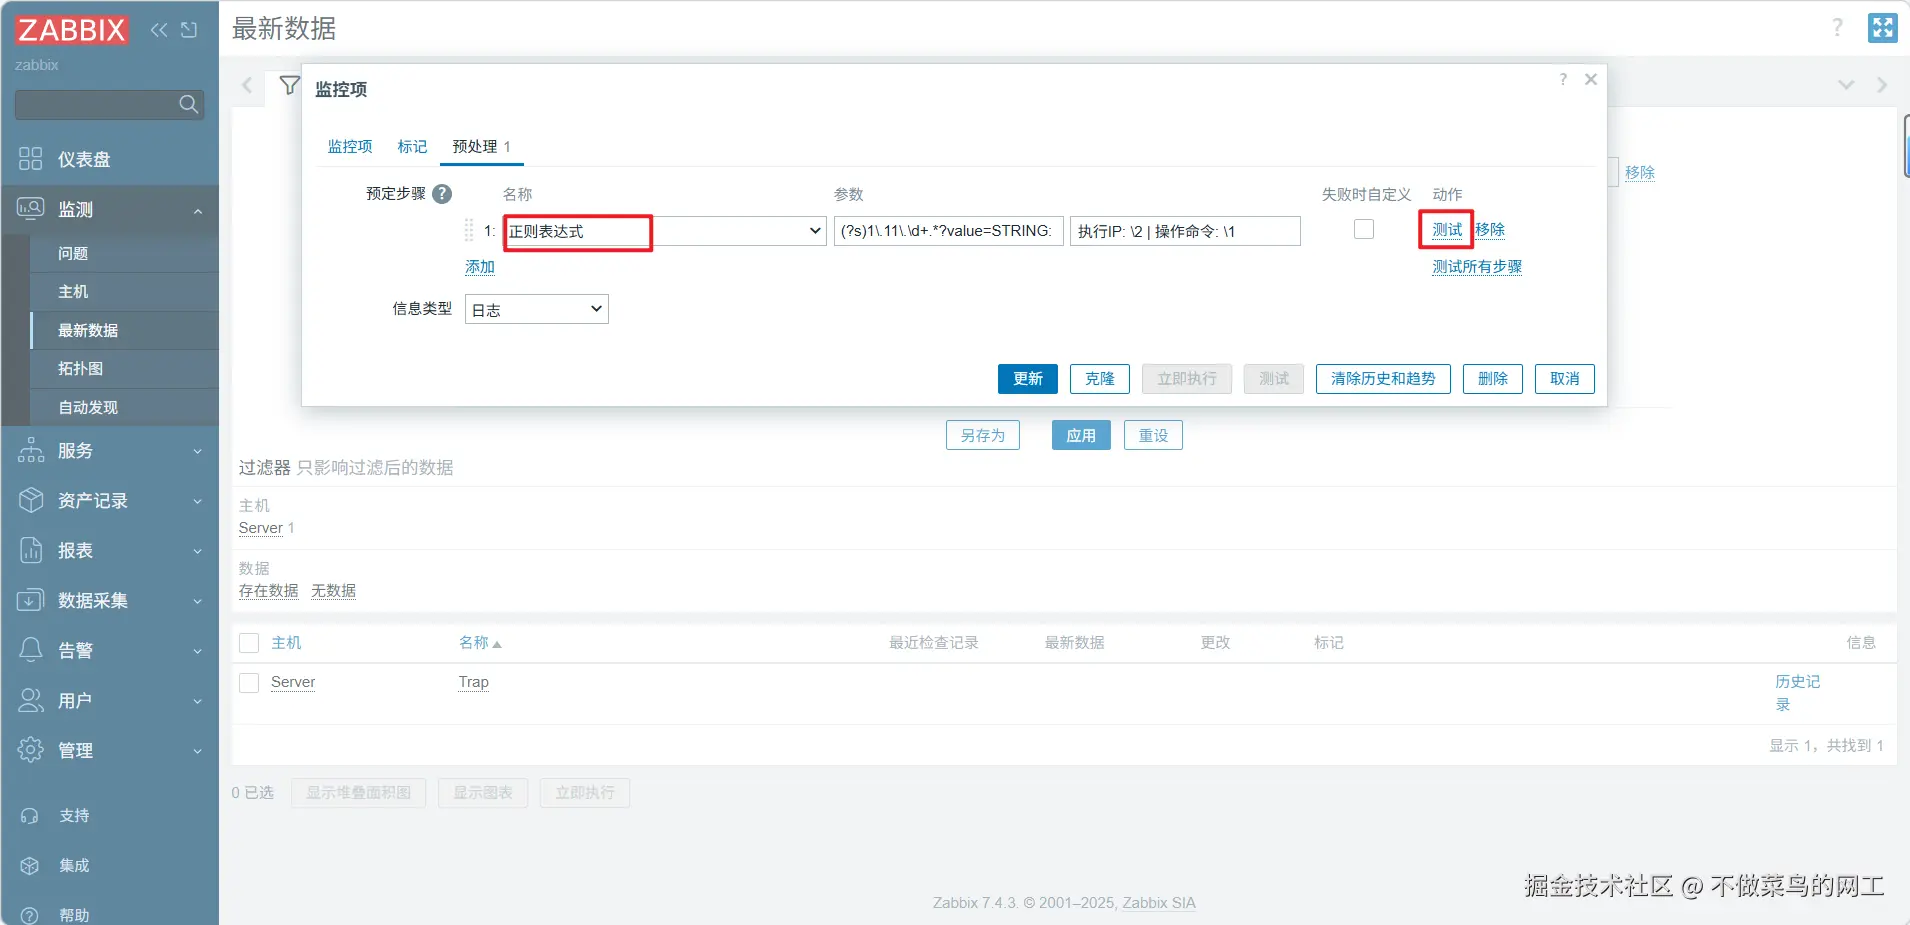The height and width of the screenshot is (925, 1910).
Task: Expand the 告警 menu section
Action: 198,651
